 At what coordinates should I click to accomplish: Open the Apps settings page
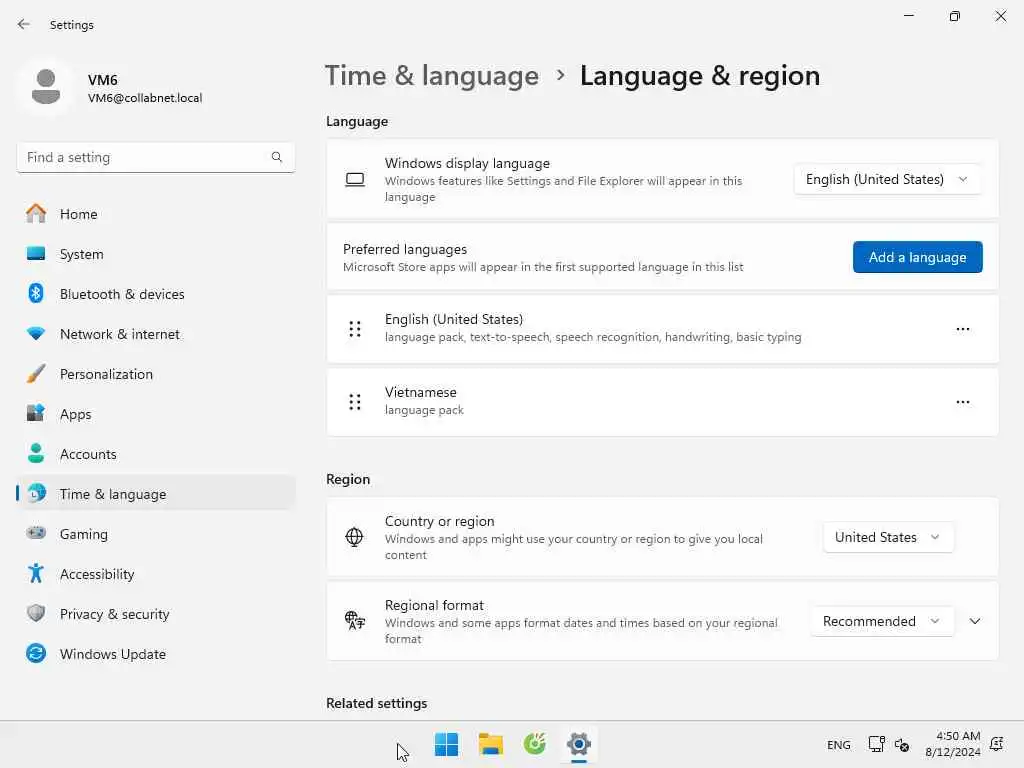pyautogui.click(x=155, y=414)
